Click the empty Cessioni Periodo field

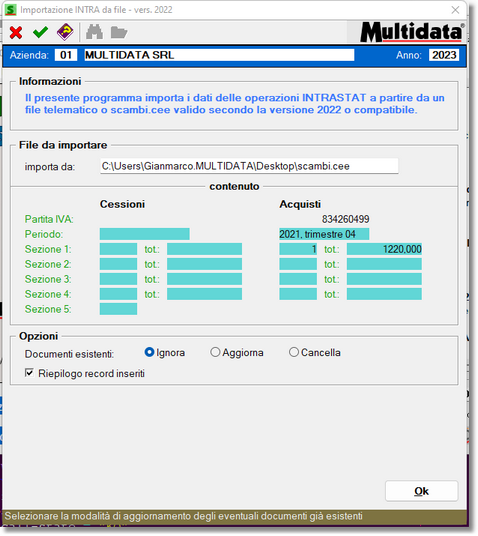click(x=145, y=234)
